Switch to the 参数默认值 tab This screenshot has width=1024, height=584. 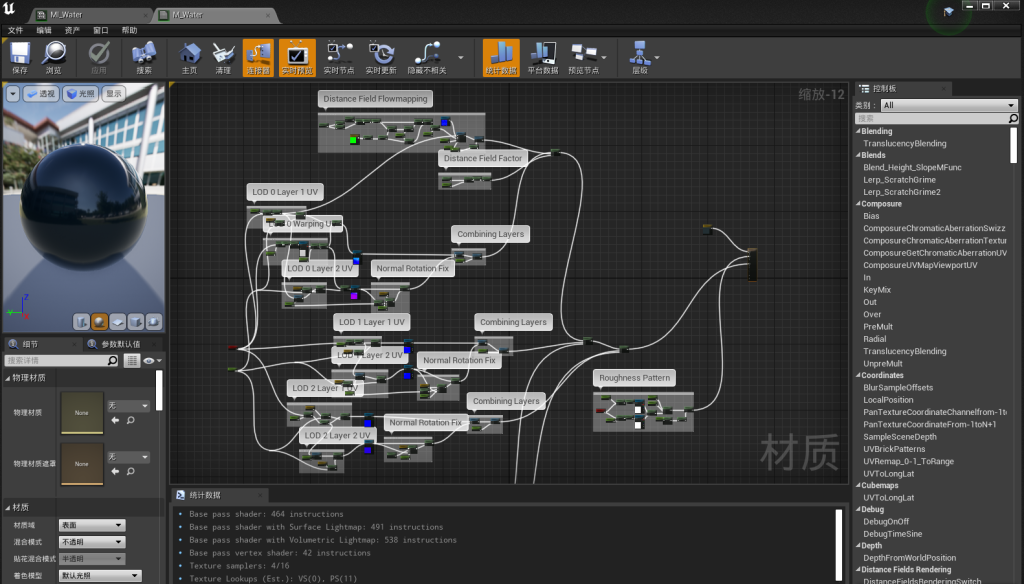[121, 344]
